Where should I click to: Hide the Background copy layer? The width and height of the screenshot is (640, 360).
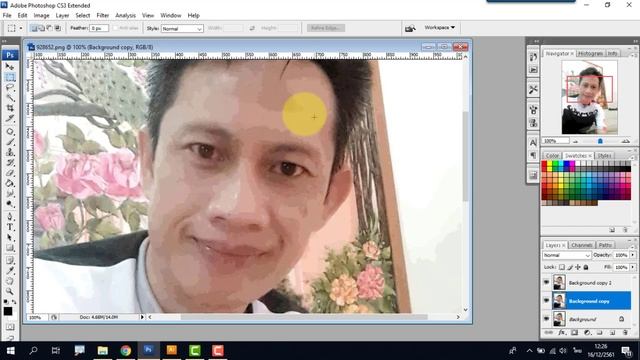(547, 300)
